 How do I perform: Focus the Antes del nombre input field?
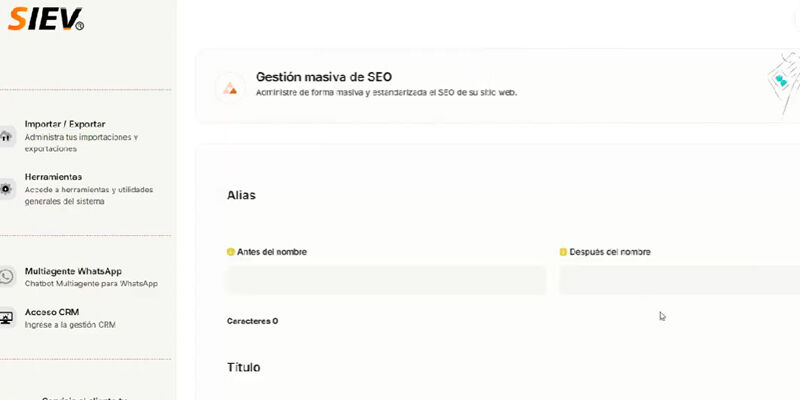[386, 280]
